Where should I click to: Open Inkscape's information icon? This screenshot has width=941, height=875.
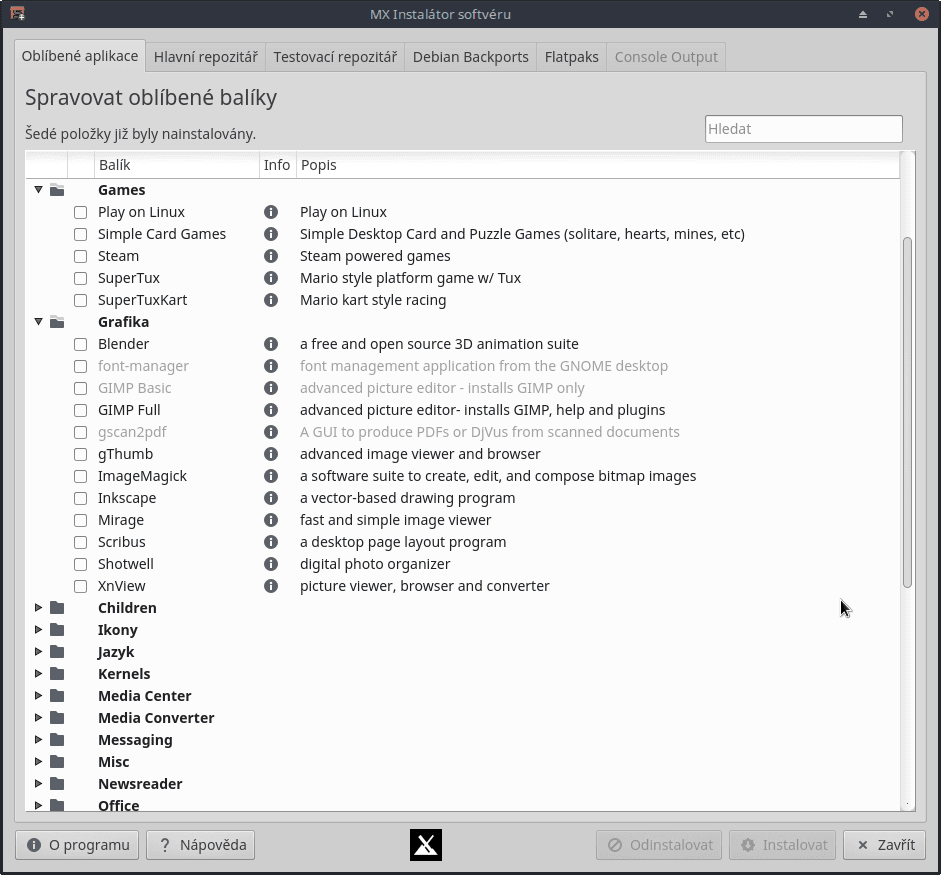coord(270,498)
